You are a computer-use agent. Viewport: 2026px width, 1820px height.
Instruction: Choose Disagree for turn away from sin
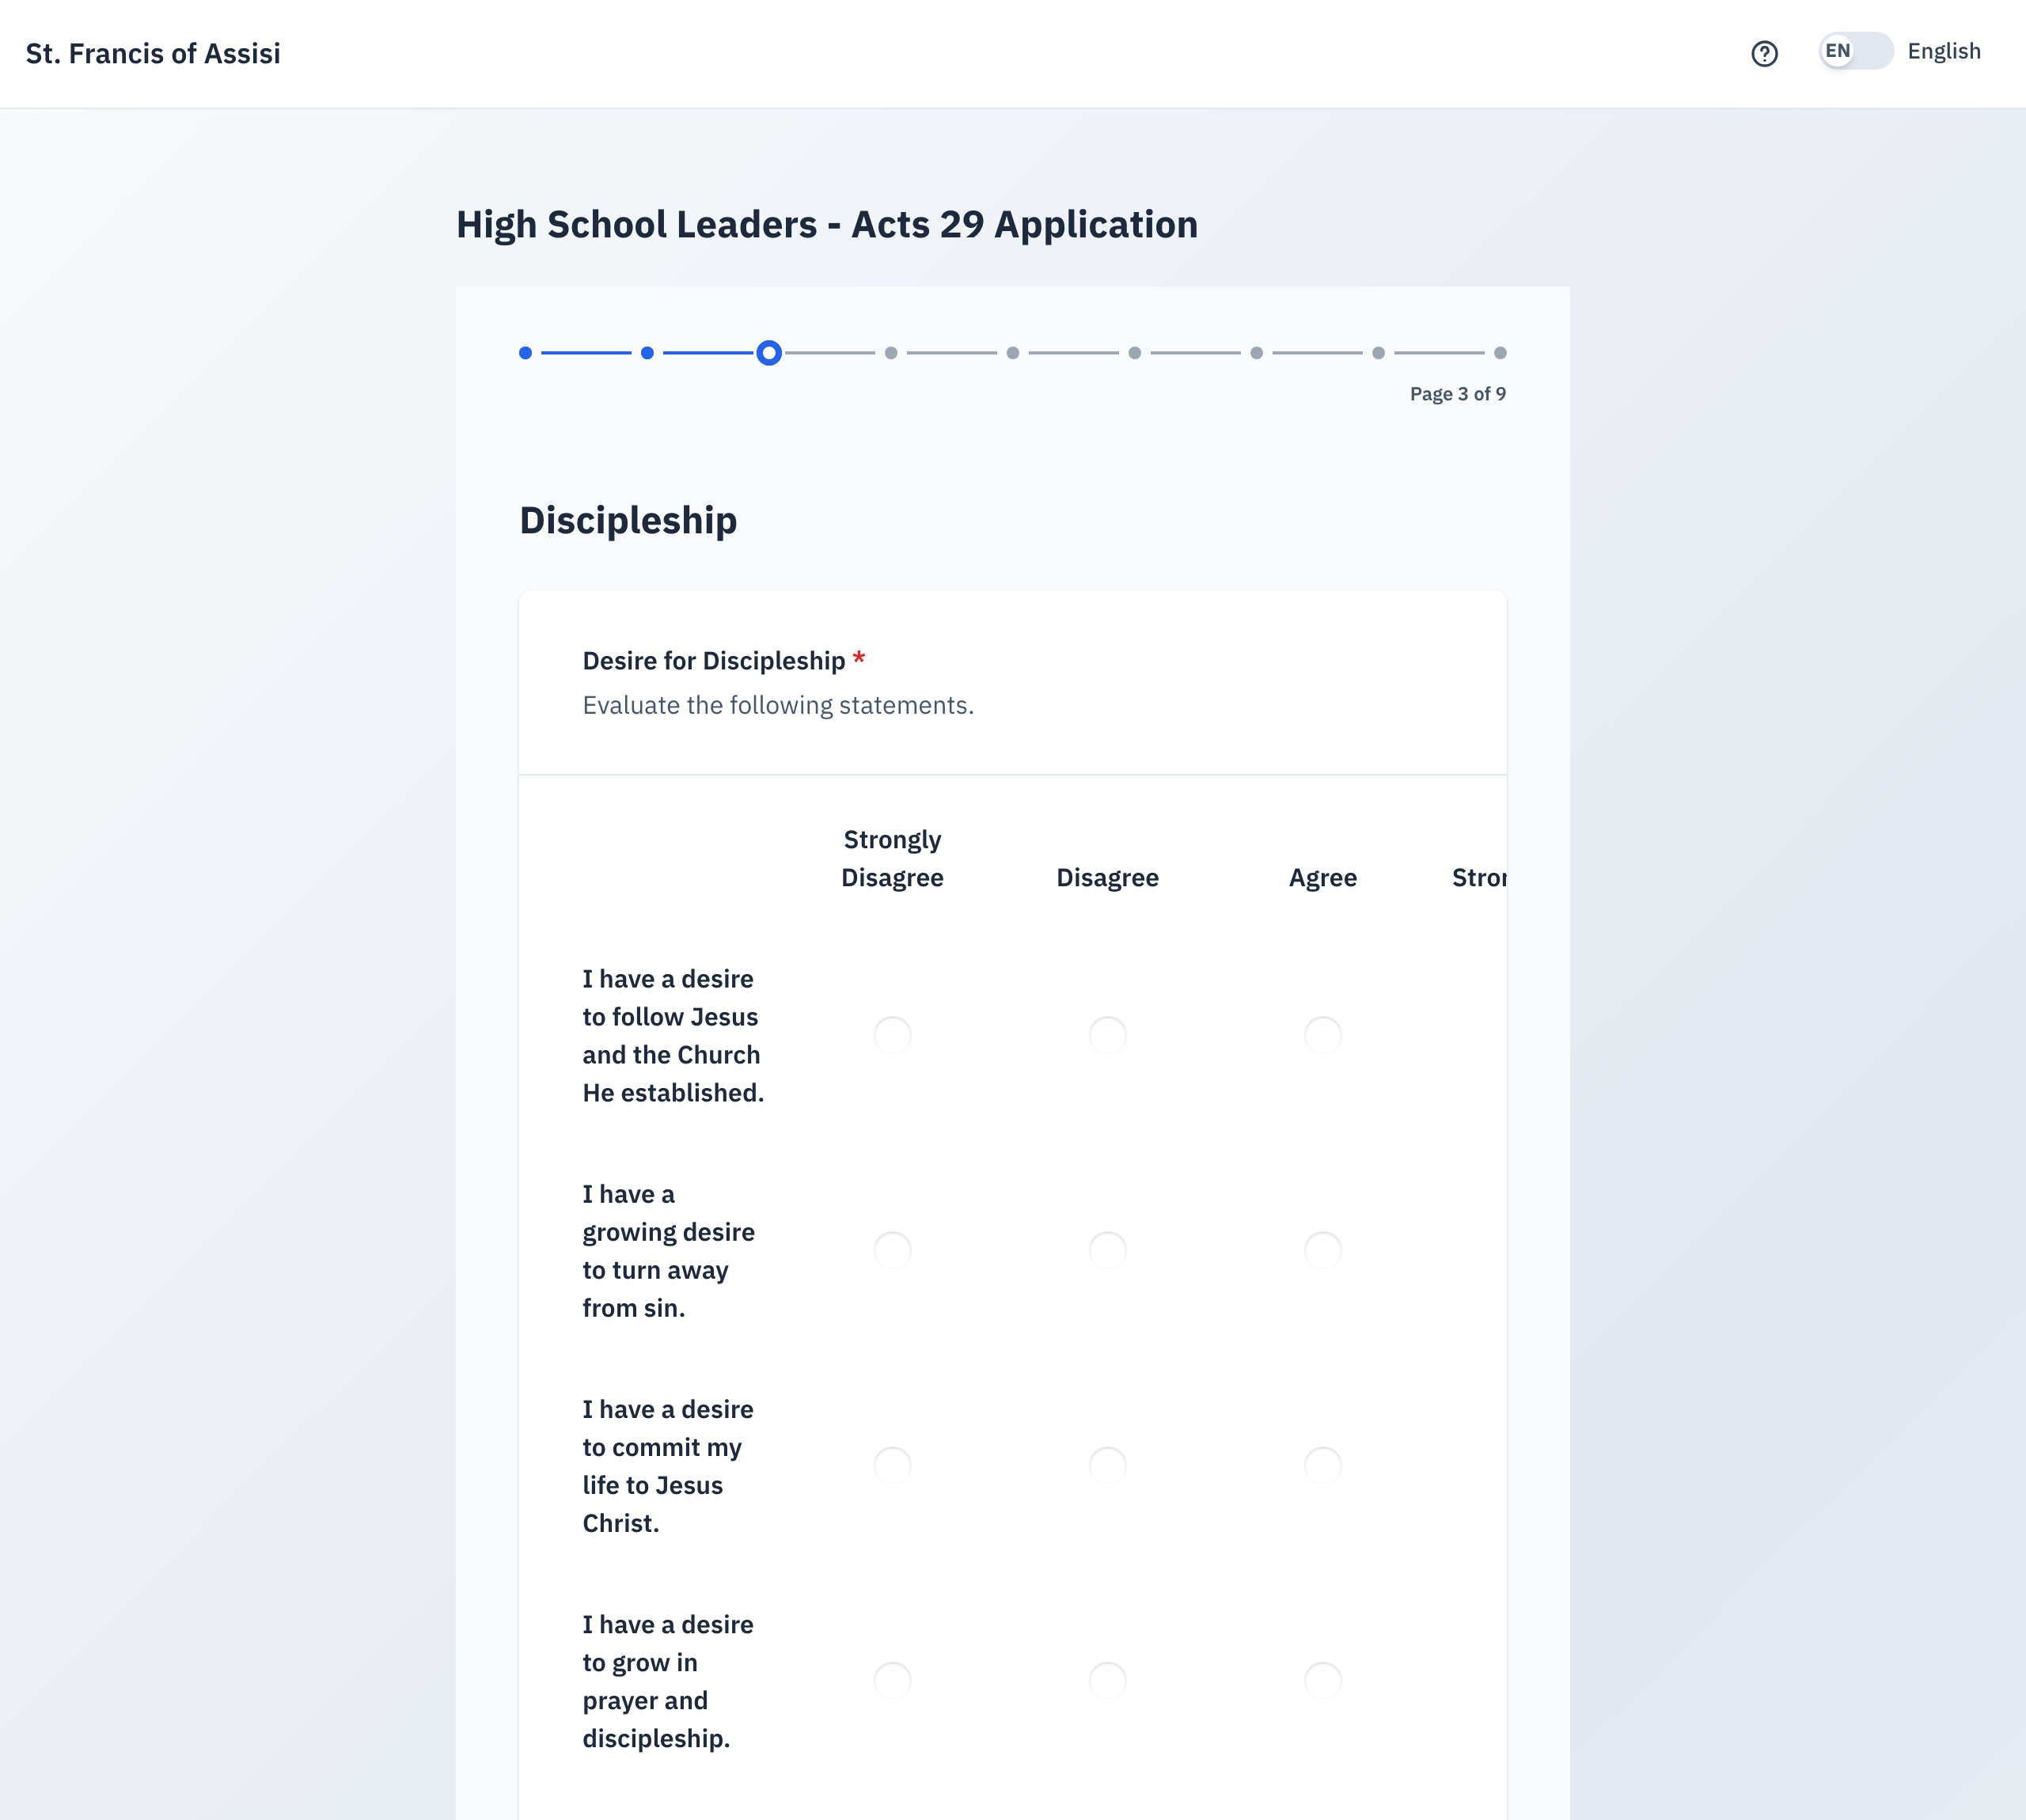click(x=1108, y=1250)
